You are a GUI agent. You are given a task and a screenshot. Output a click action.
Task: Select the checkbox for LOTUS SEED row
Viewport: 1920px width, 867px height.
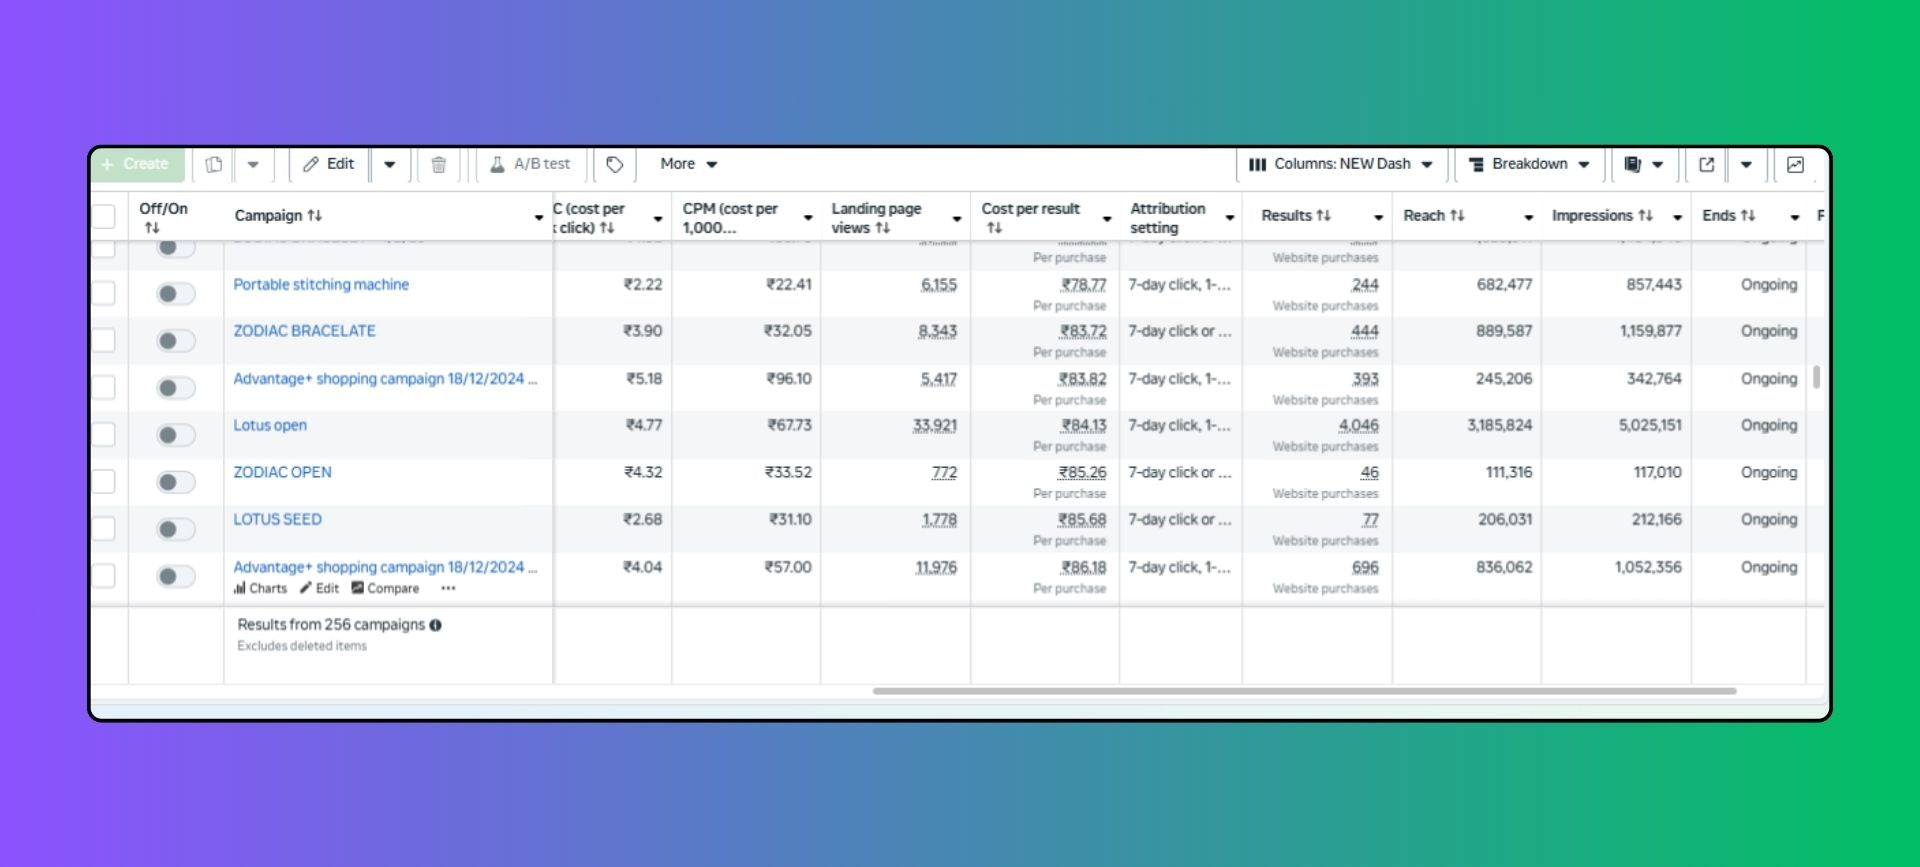(x=104, y=529)
